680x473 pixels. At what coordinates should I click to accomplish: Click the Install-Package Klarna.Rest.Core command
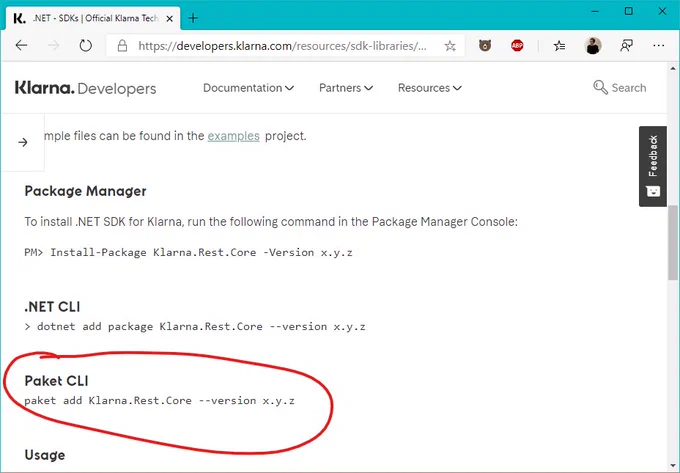[188, 252]
